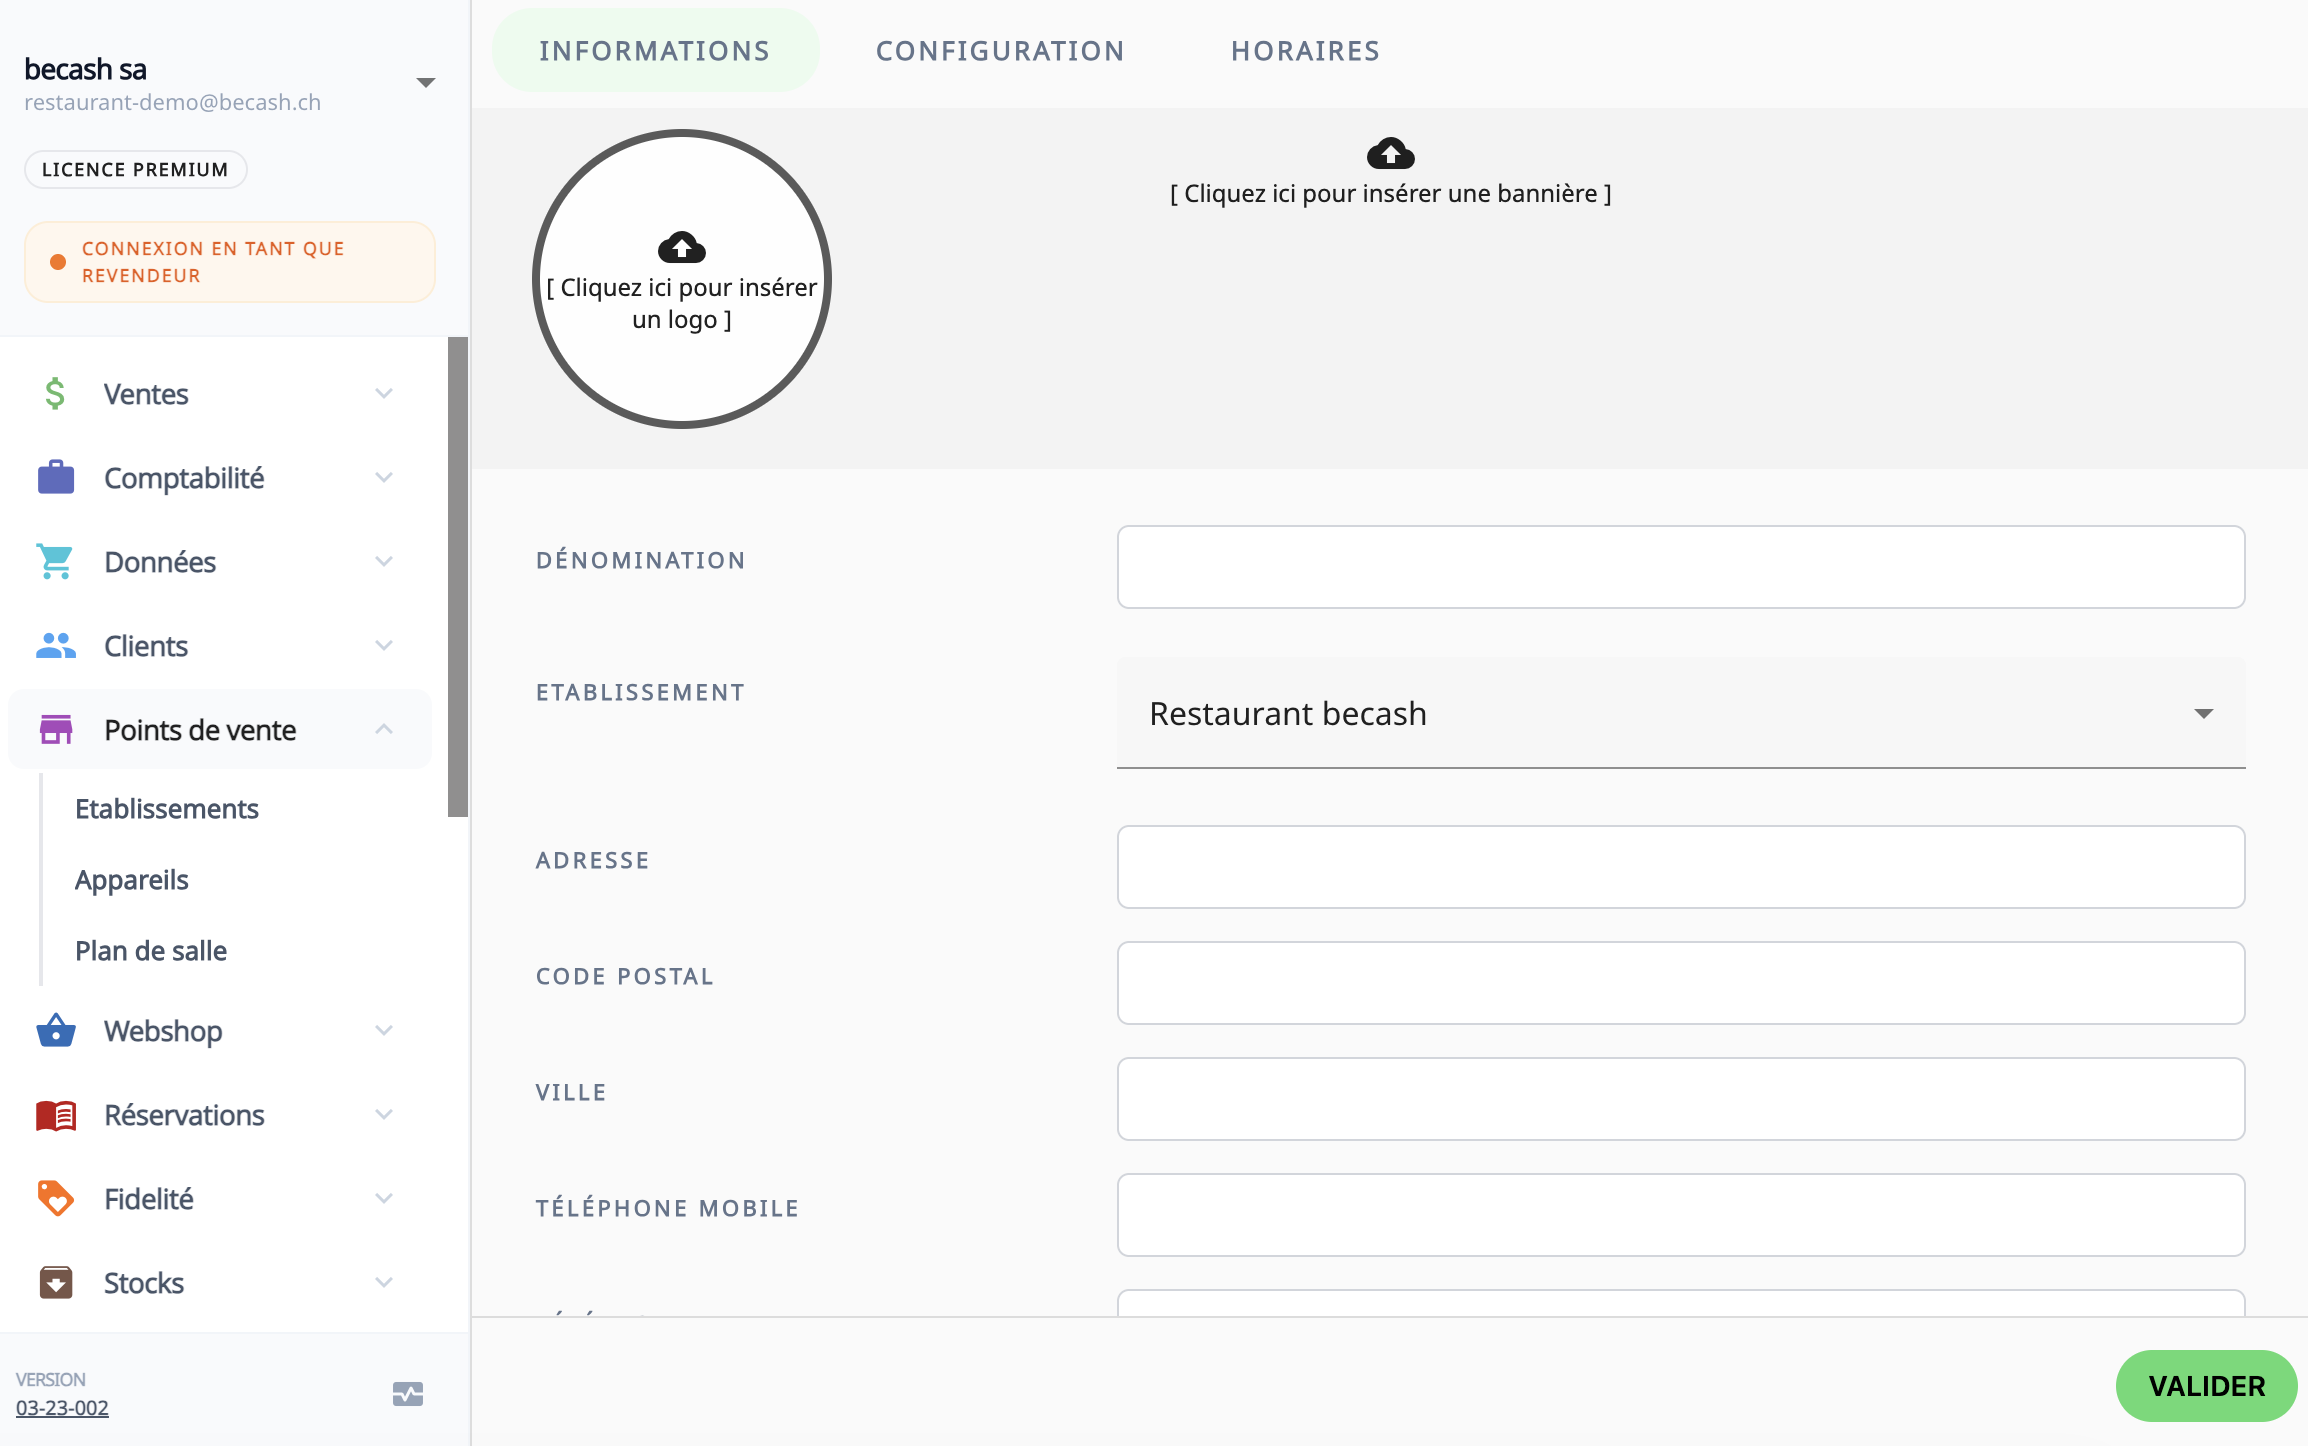Open version link 03-23-002

(62, 1408)
